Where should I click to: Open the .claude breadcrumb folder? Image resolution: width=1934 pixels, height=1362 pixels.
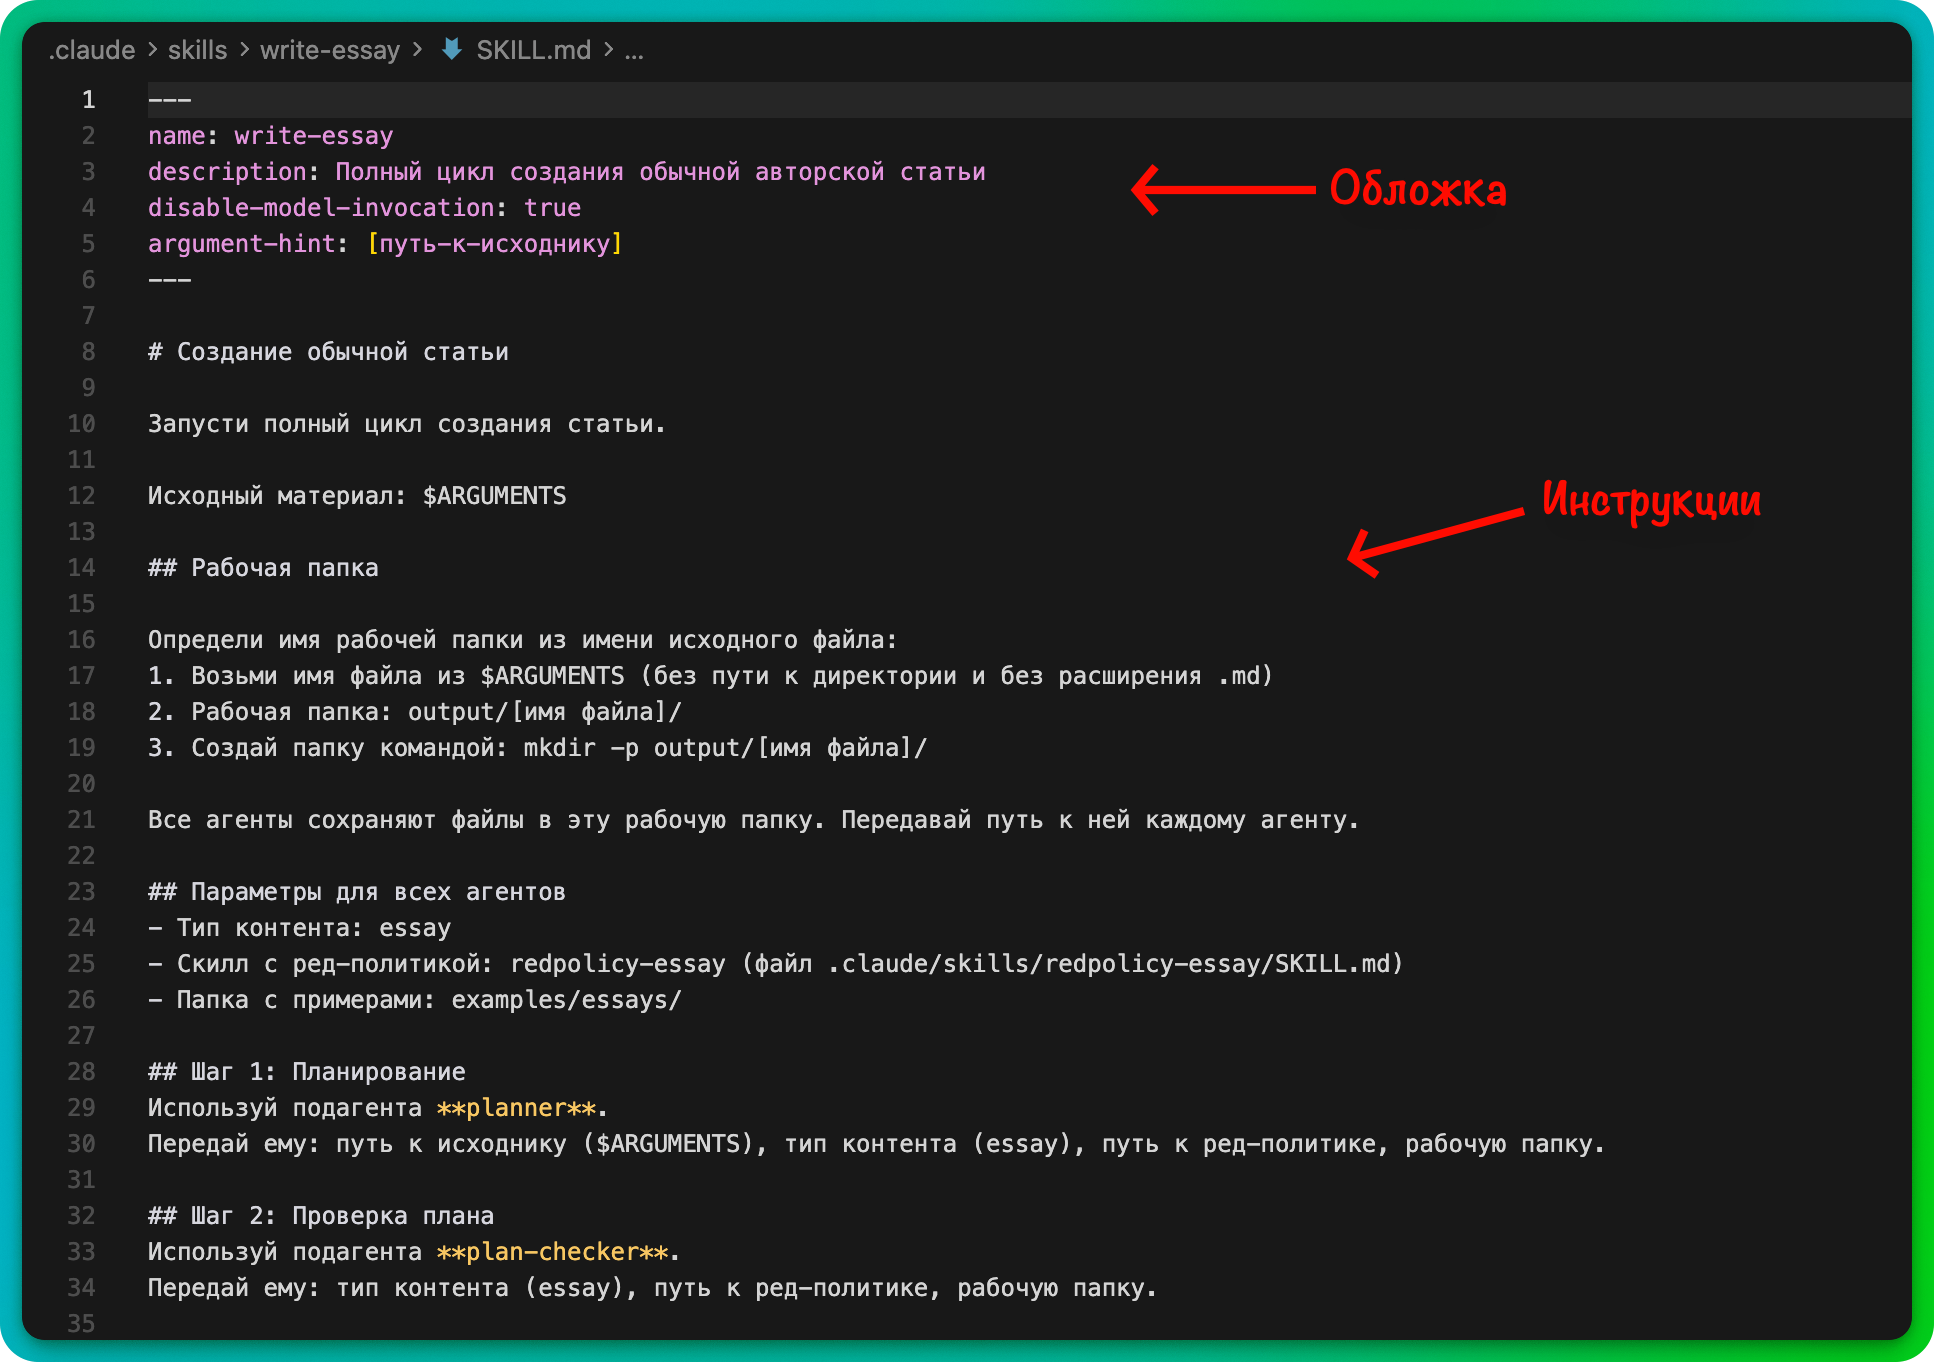tap(92, 50)
